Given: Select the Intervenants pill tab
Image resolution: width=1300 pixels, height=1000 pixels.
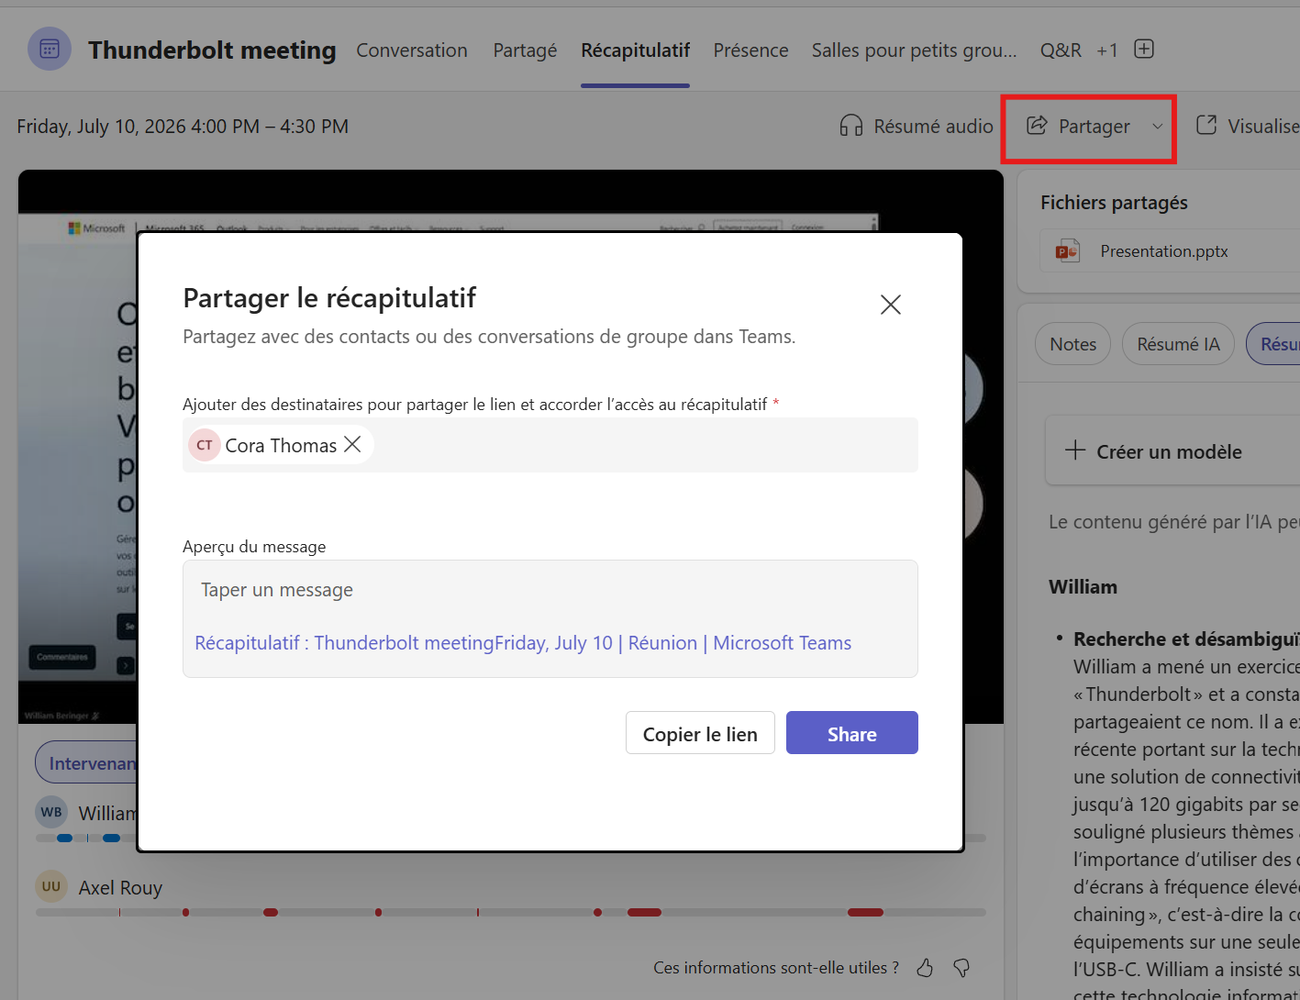Looking at the screenshot, I should pos(87,763).
